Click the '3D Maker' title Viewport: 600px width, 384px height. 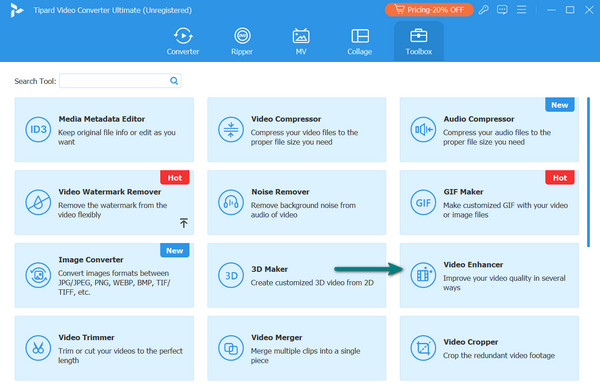coord(269,269)
